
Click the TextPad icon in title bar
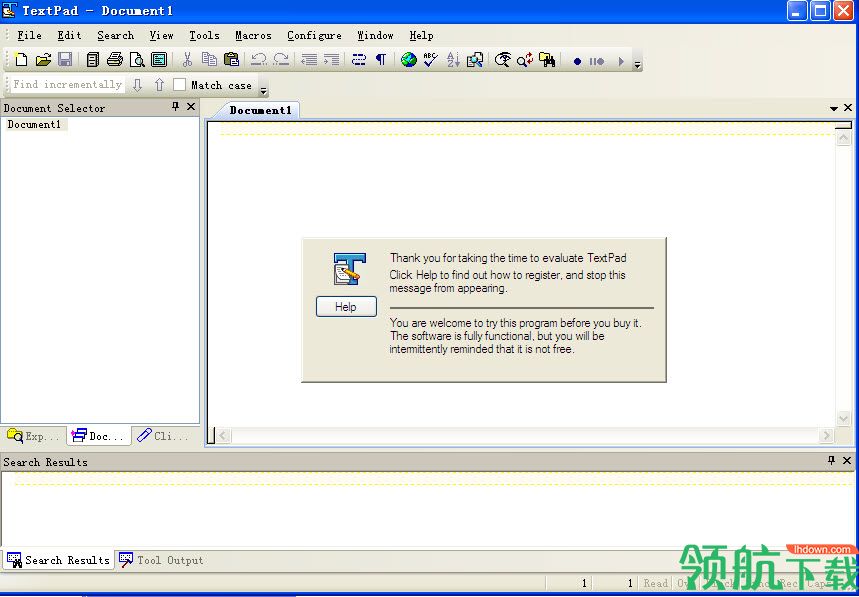pos(10,10)
